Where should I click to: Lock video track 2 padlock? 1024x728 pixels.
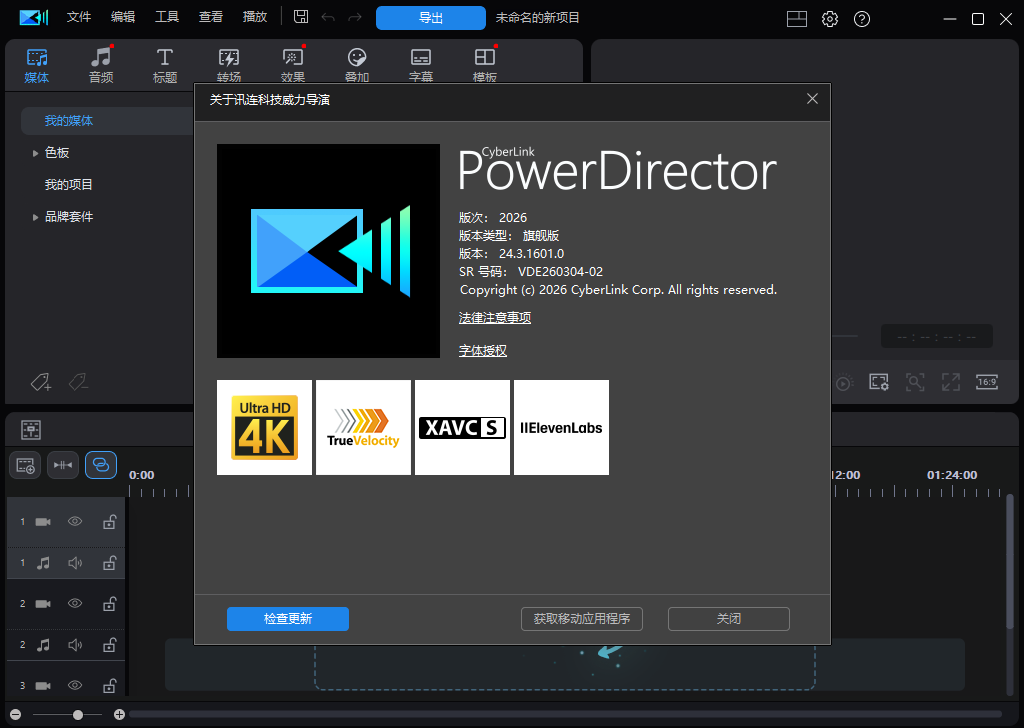(x=110, y=604)
